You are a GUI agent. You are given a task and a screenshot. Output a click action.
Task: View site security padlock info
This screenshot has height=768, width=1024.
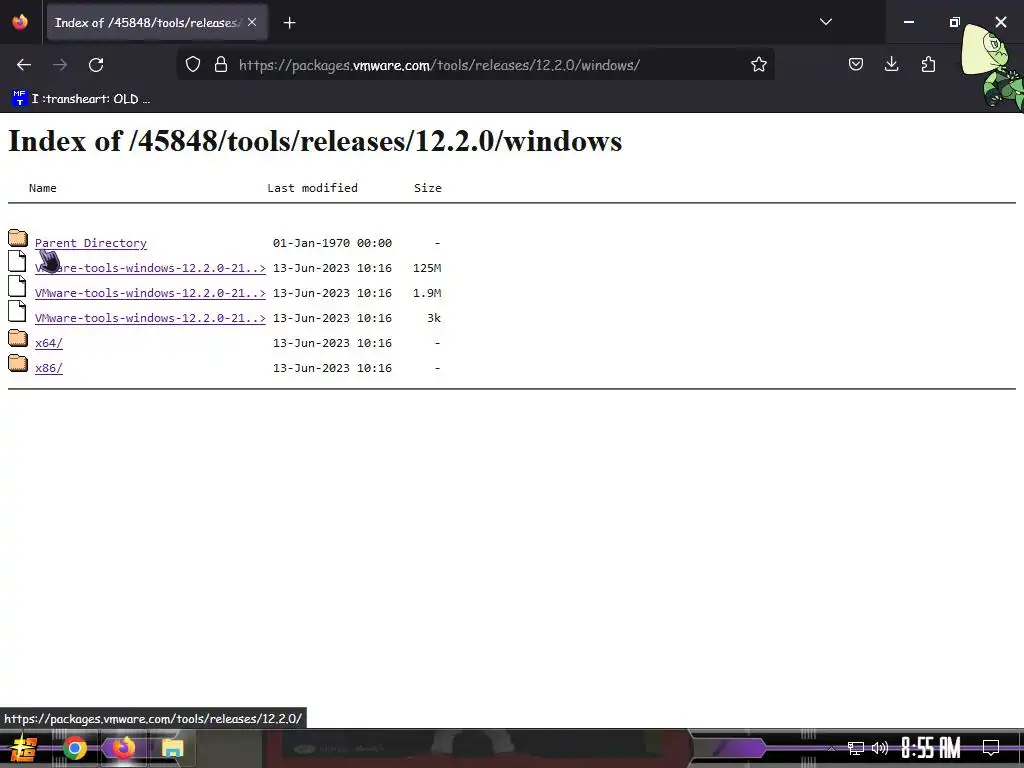pos(221,65)
